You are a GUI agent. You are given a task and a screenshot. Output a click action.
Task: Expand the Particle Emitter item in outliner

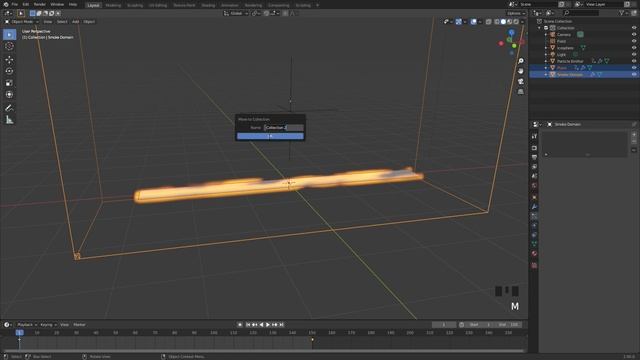(x=546, y=61)
